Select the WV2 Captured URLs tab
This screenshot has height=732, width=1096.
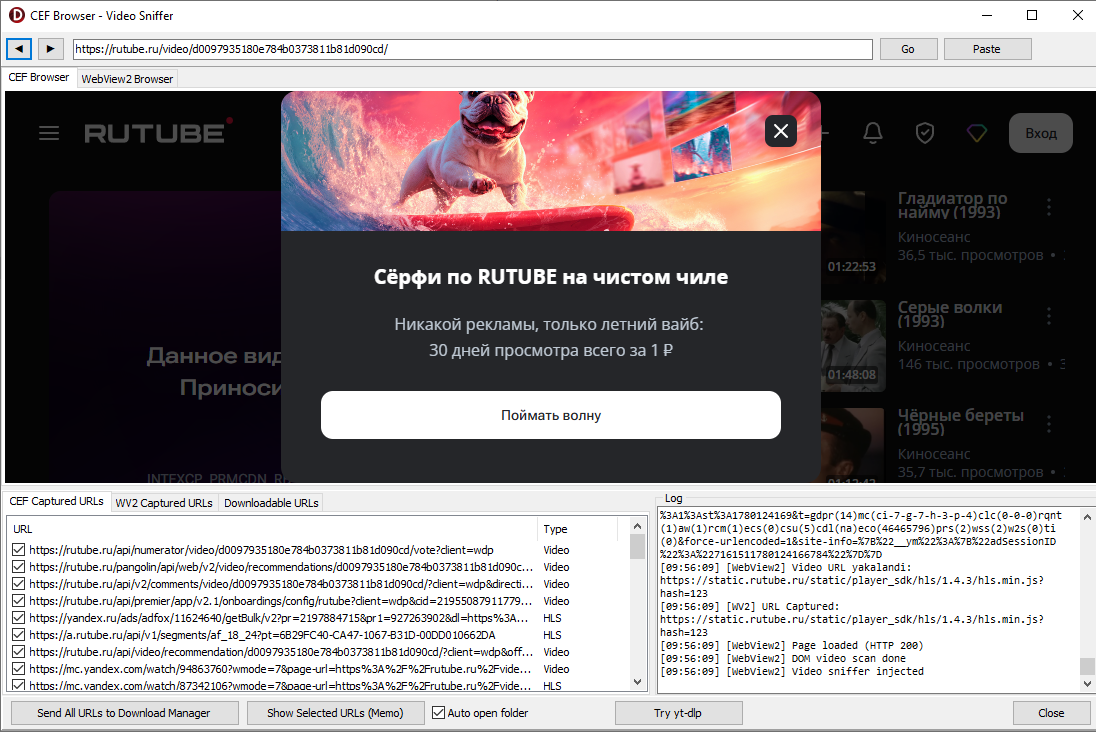pyautogui.click(x=164, y=503)
